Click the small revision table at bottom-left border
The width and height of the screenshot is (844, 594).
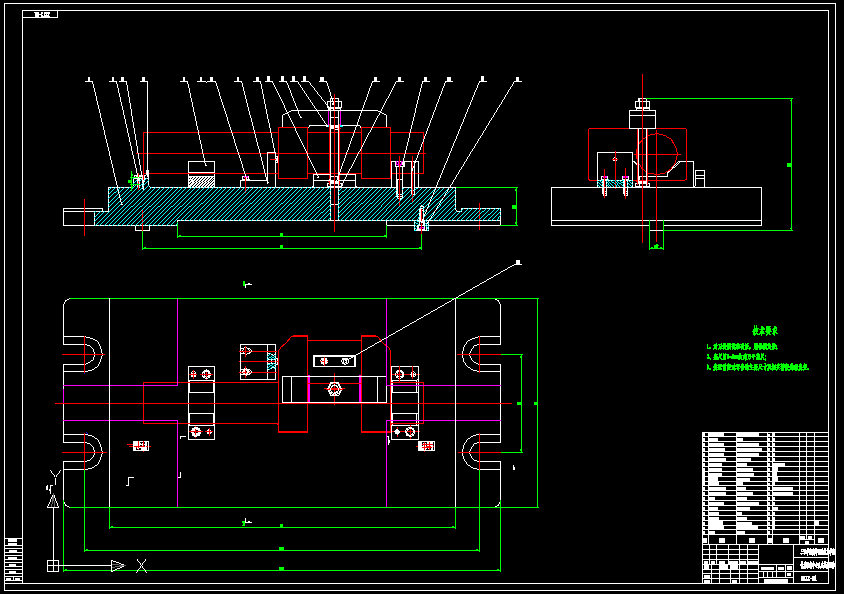click(x=13, y=559)
